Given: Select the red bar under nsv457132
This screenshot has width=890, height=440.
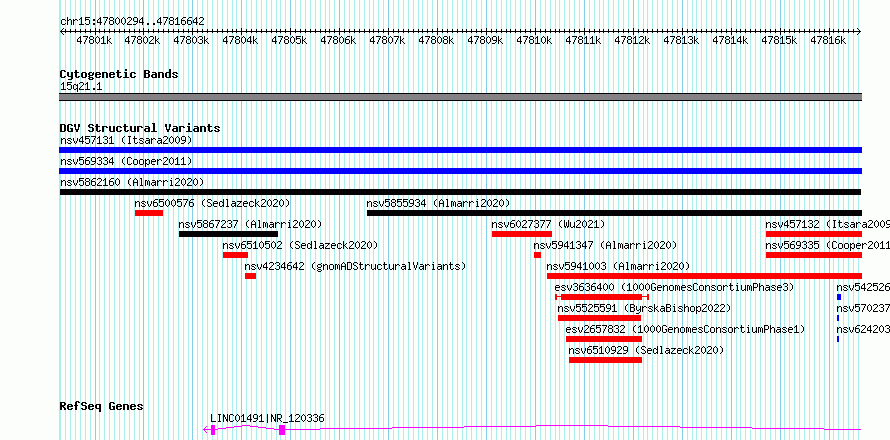Looking at the screenshot, I should [813, 234].
